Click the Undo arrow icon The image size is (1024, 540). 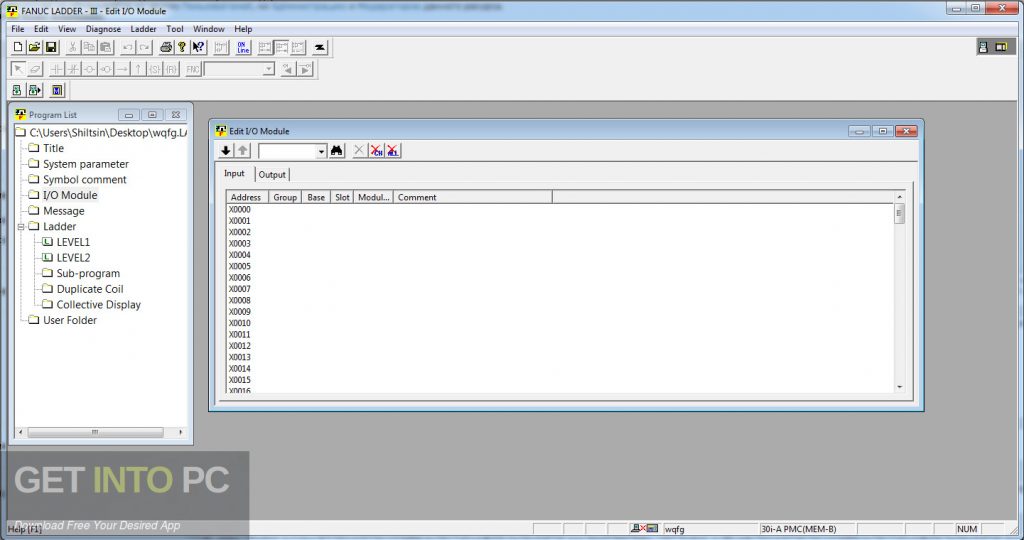click(x=127, y=47)
